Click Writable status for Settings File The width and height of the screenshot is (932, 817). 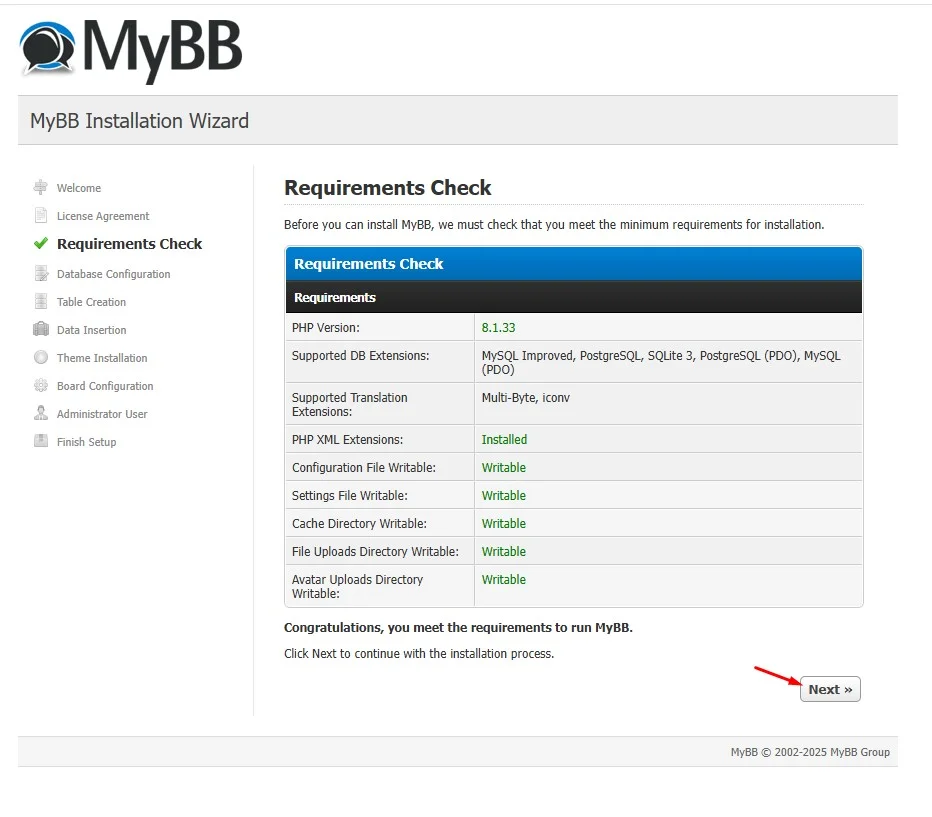[503, 496]
